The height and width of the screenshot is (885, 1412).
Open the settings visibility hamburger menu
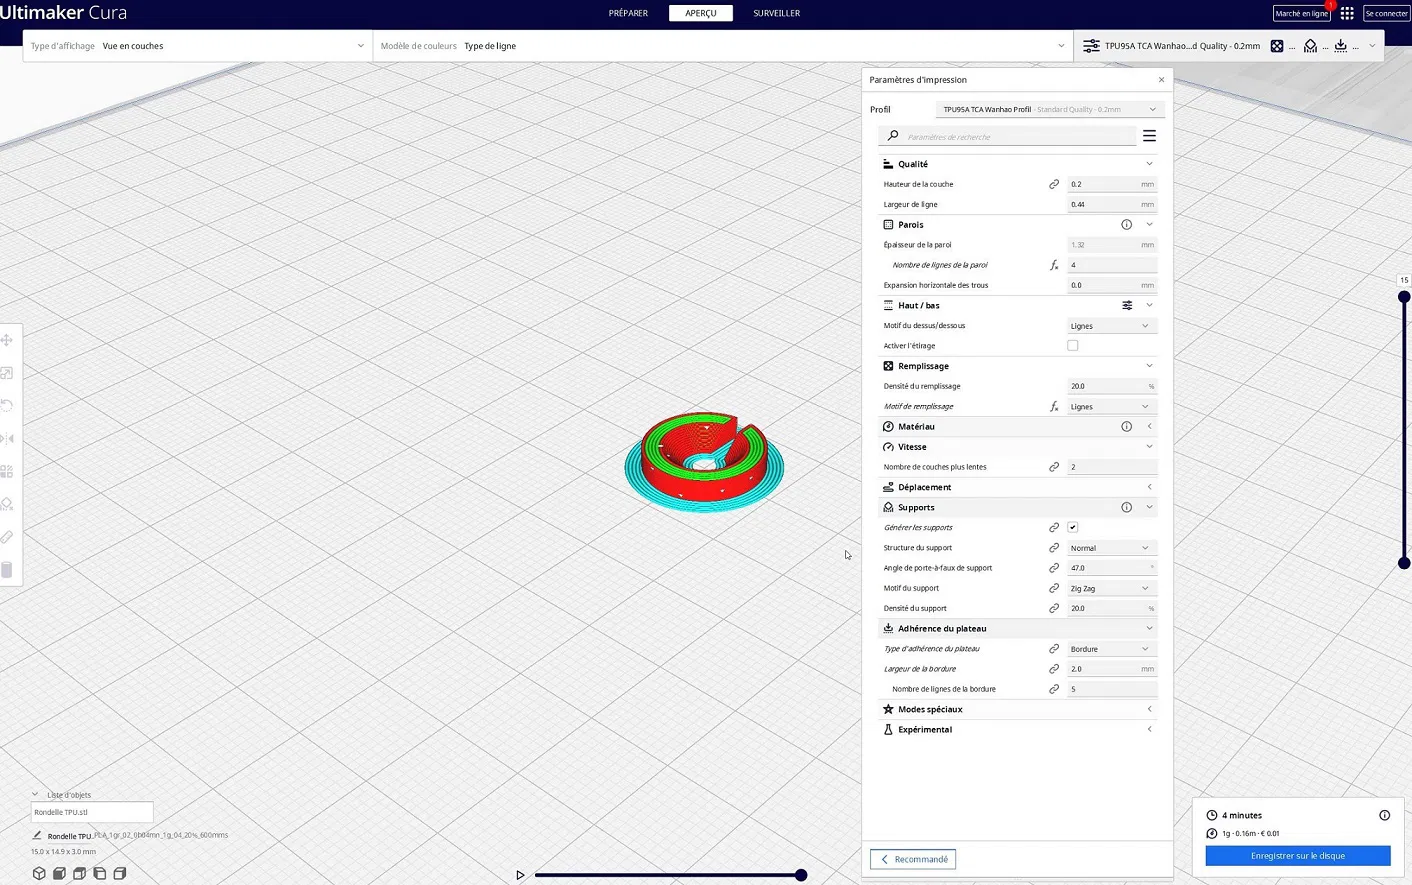(1149, 136)
